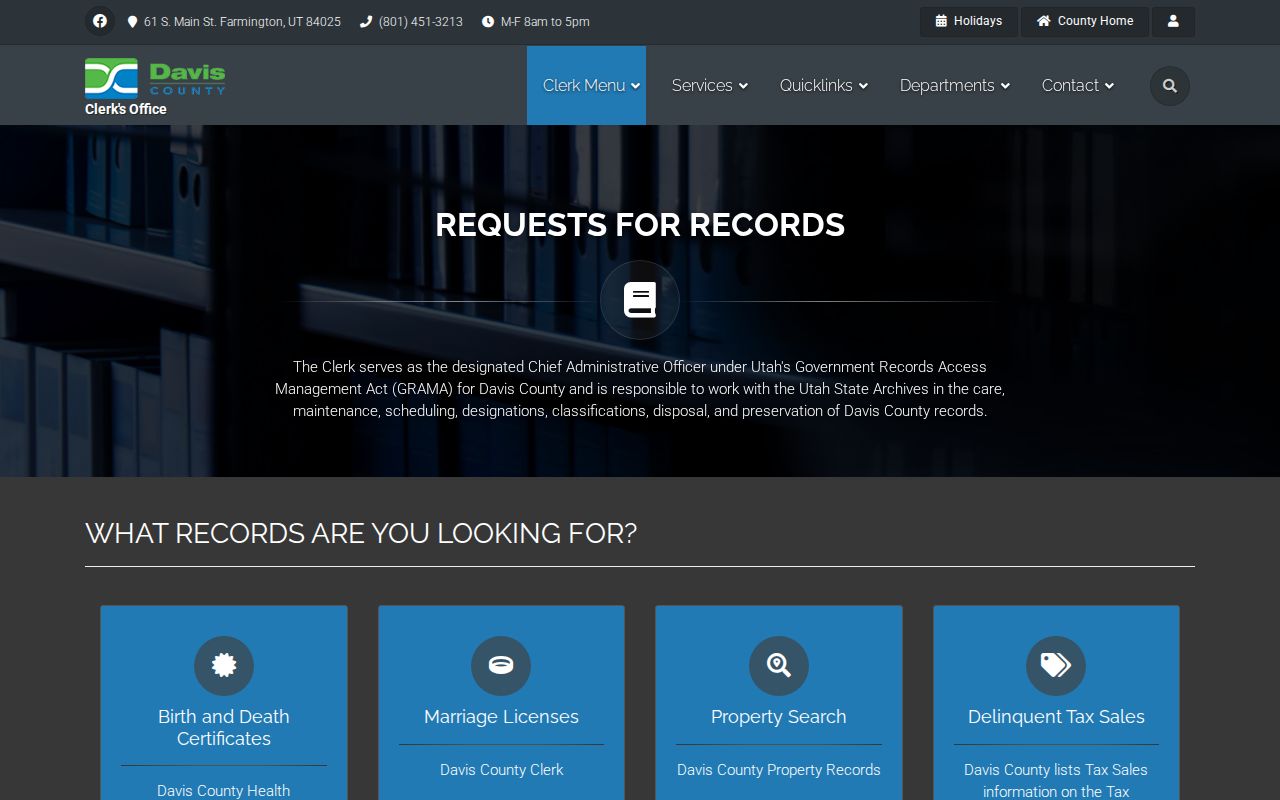Click the Property Search magnifier icon
The image size is (1280, 800).
[779, 666]
